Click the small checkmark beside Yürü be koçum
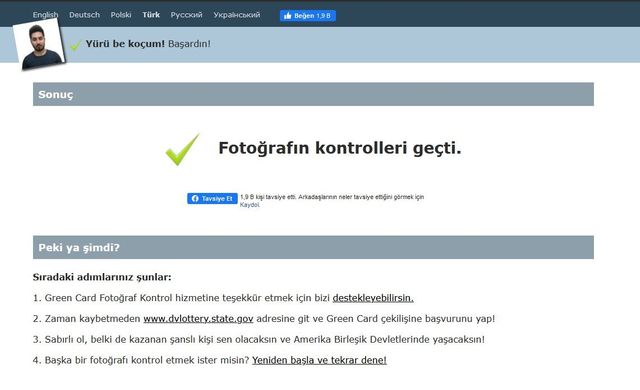 76,45
